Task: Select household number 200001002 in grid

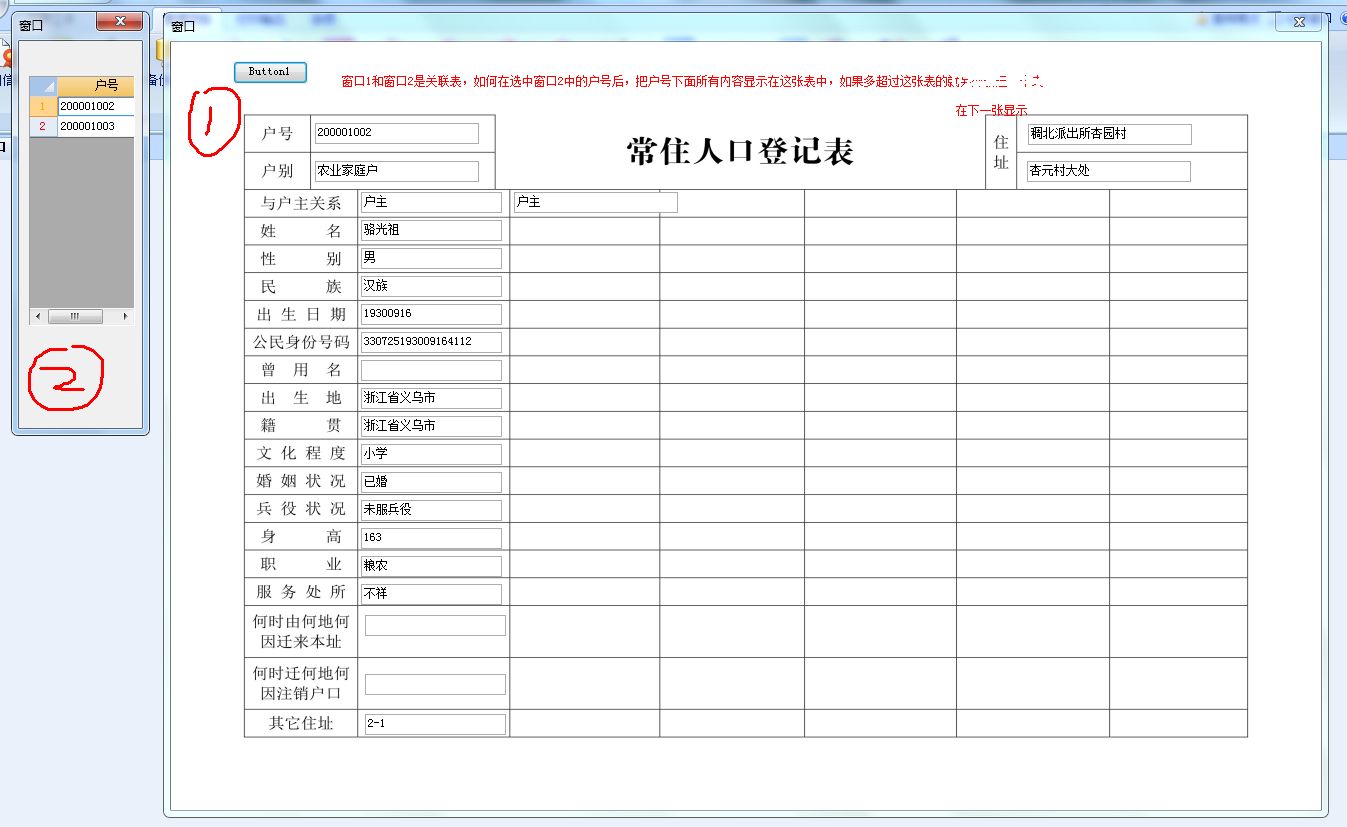Action: 95,106
